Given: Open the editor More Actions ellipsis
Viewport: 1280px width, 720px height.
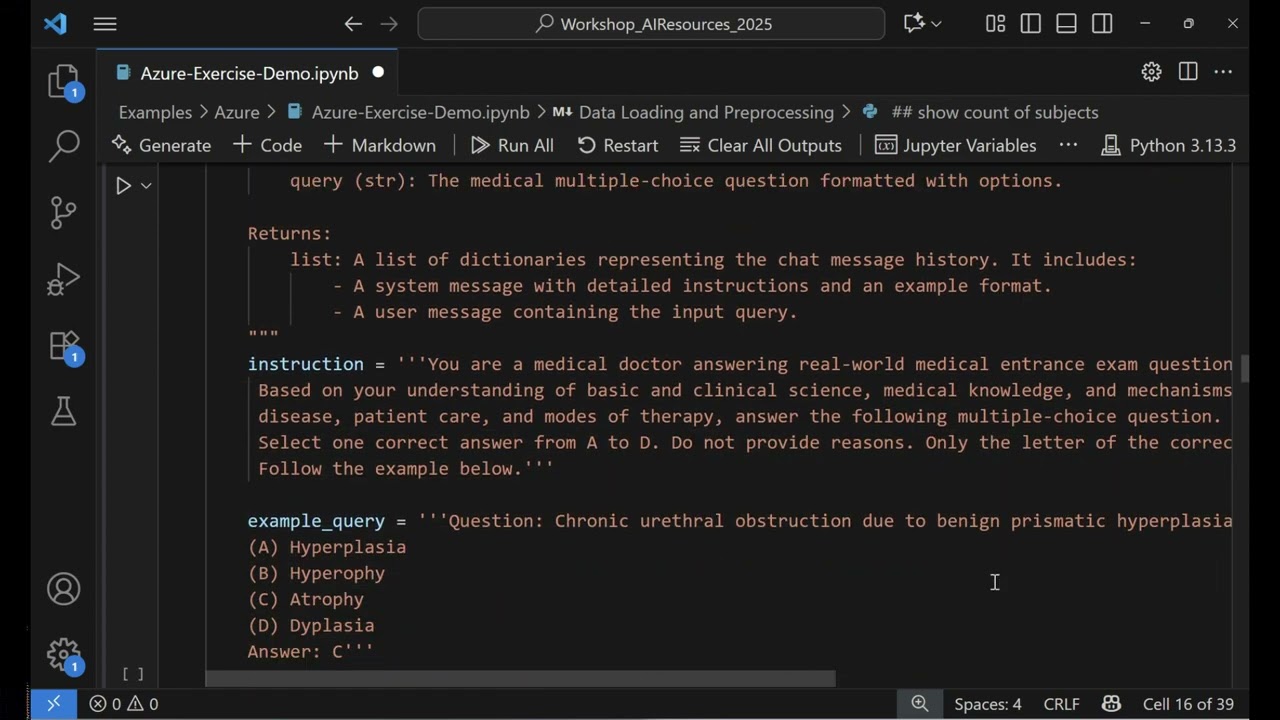Looking at the screenshot, I should point(1223,72).
